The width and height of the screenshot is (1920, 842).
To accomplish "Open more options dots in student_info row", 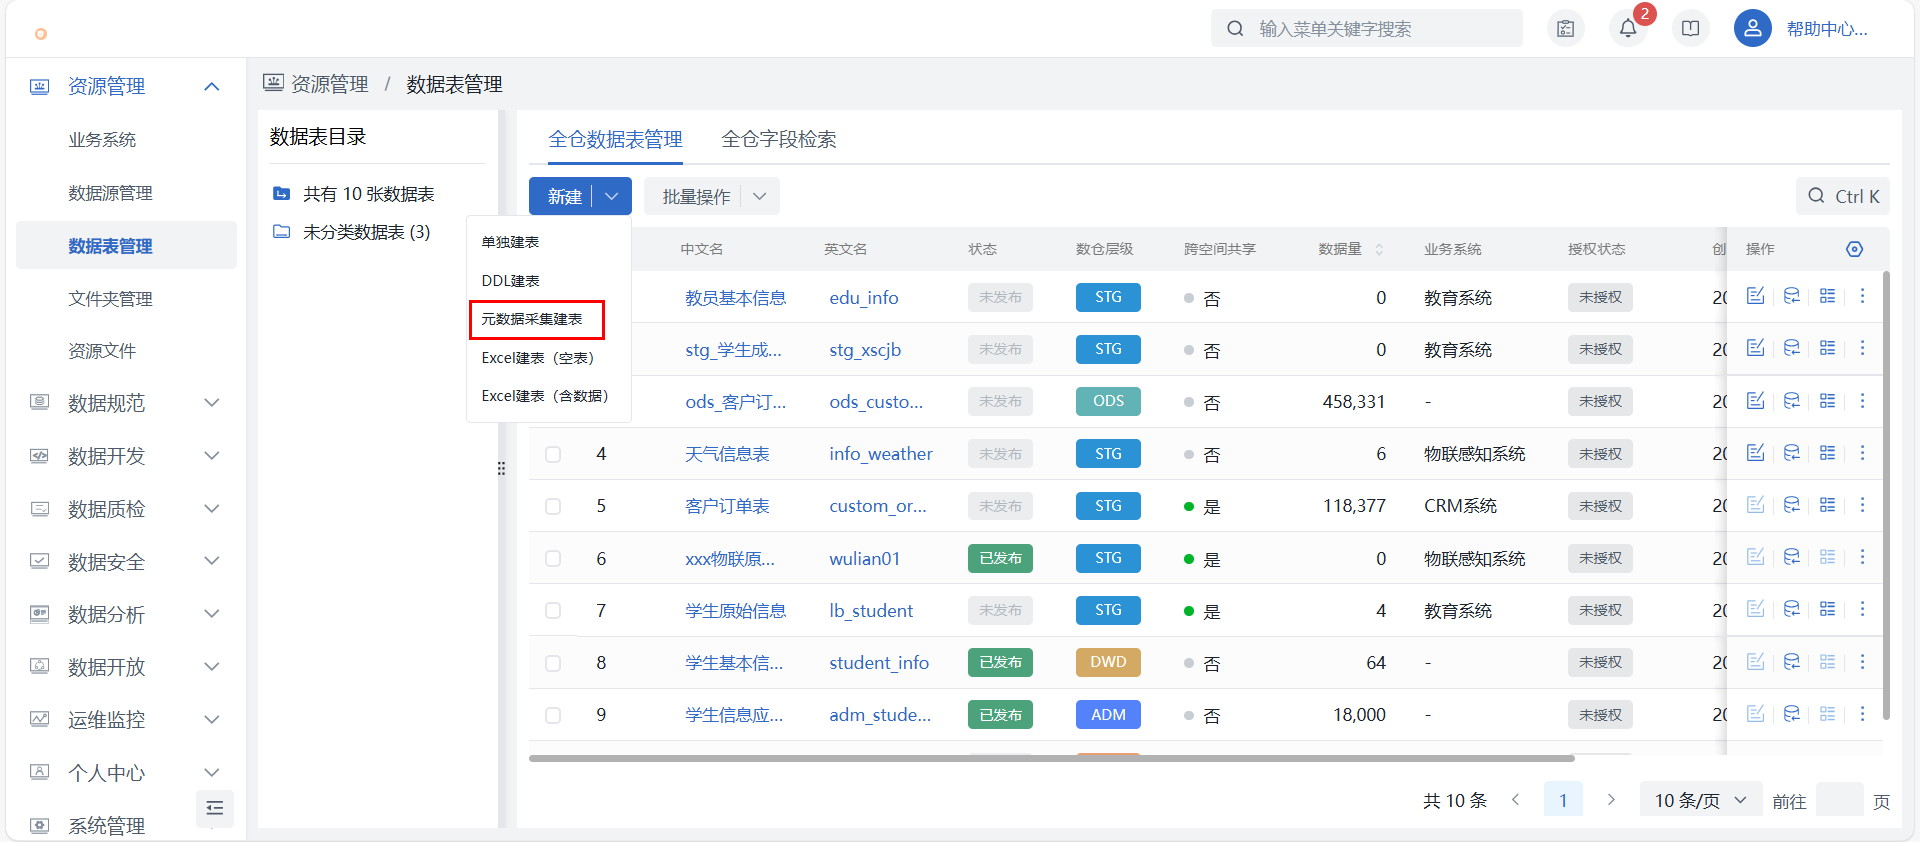I will pyautogui.click(x=1862, y=662).
